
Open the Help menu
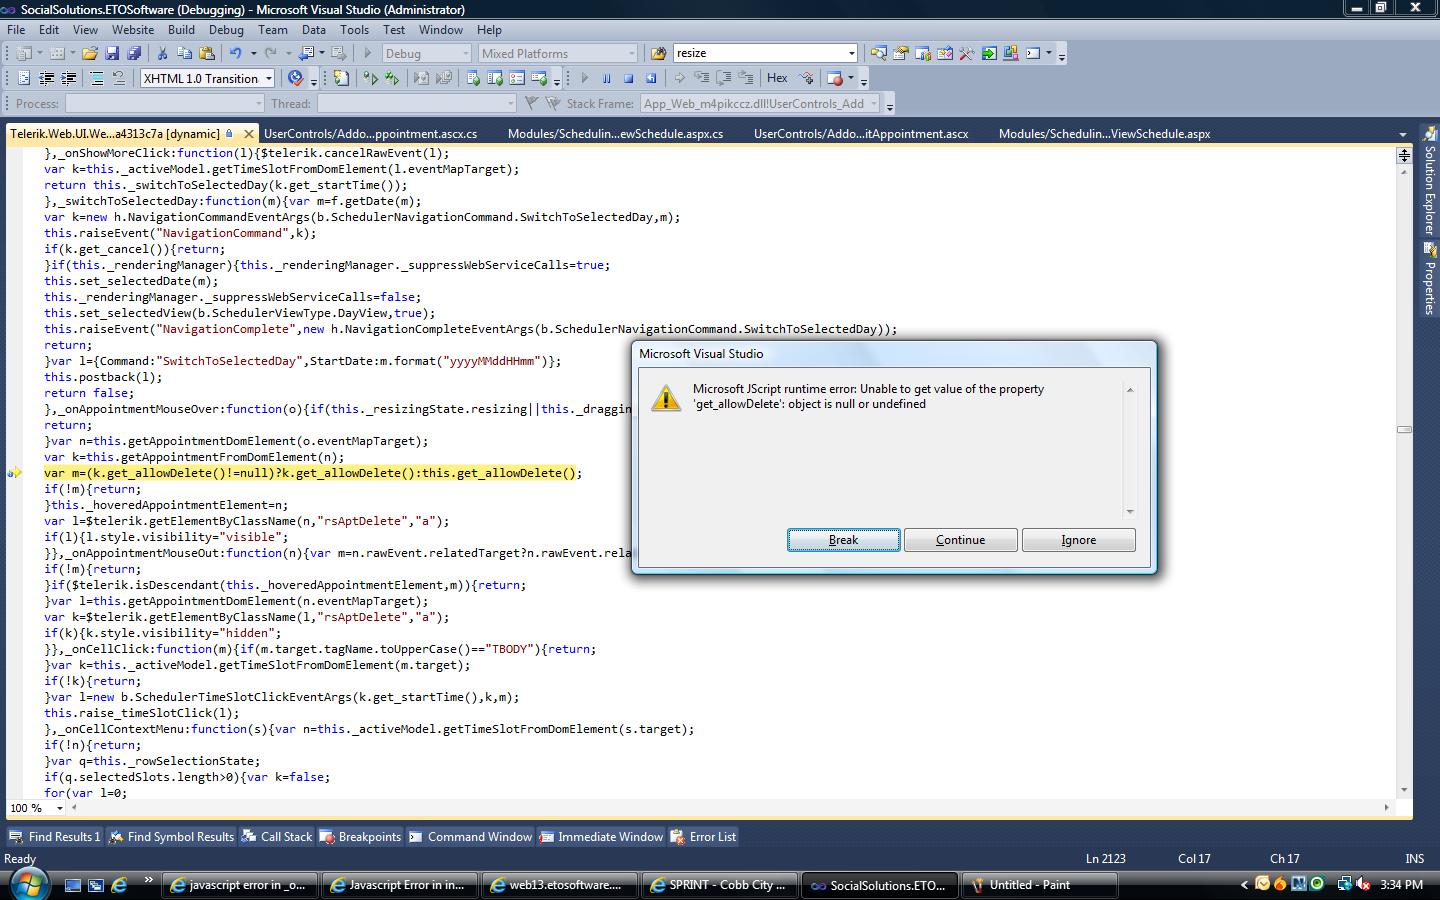489,29
